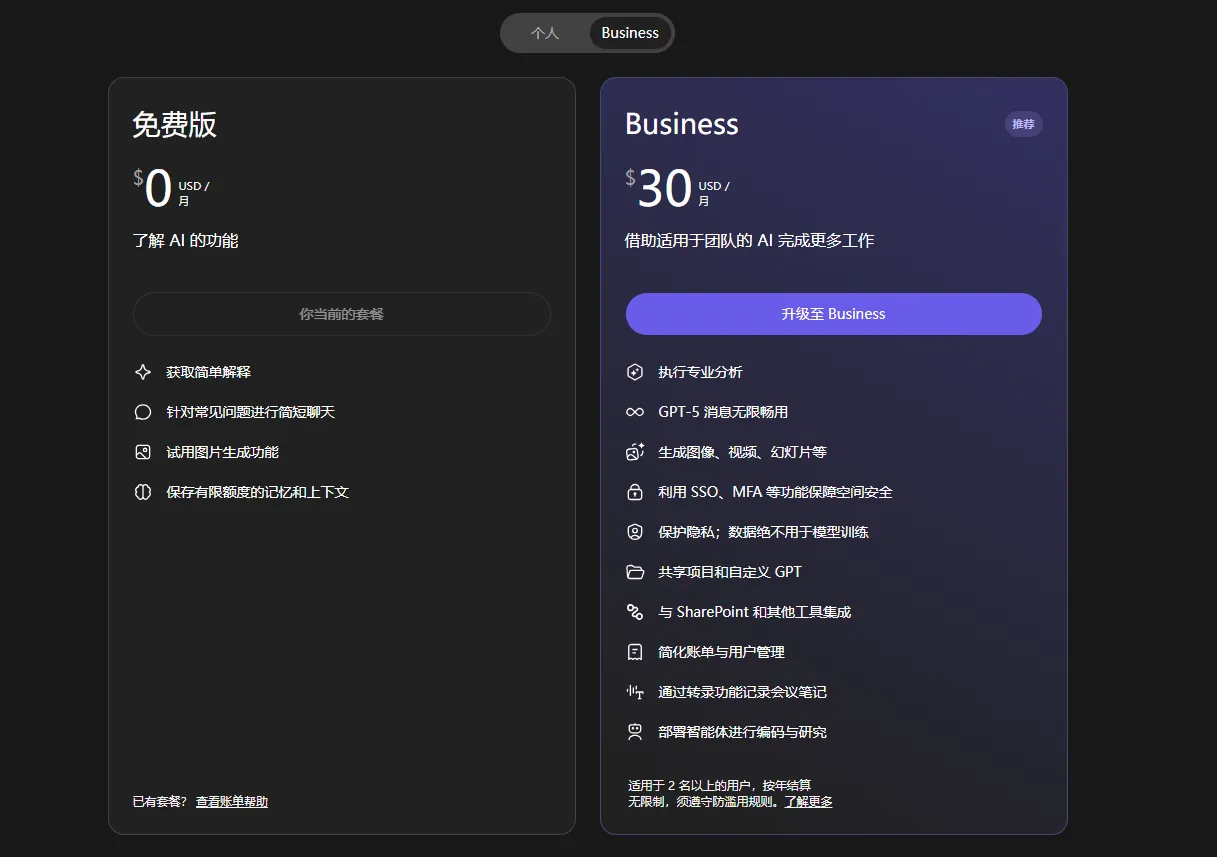Screen dimensions: 1217x857
Task: Click the memory icon beside 保存有限额度的记忆和上下文
Action: coord(144,491)
